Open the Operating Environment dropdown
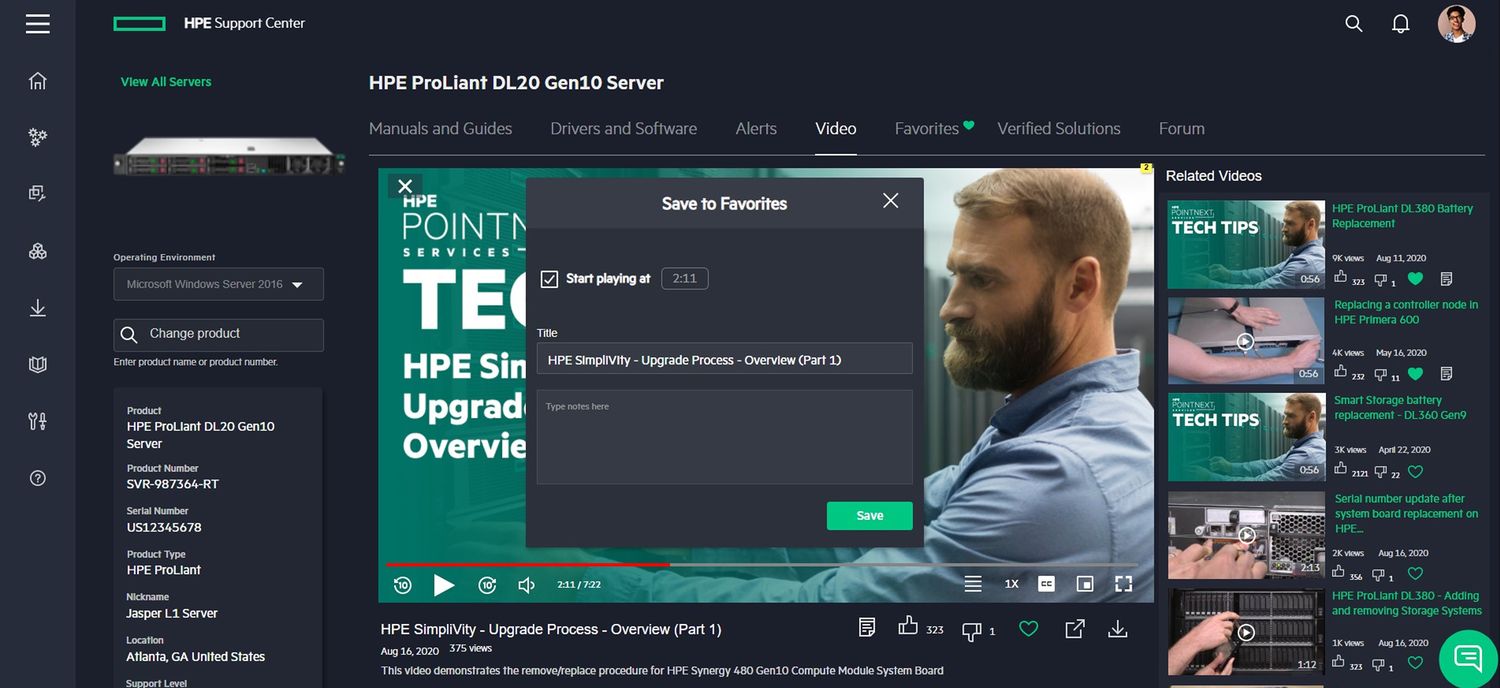The width and height of the screenshot is (1500, 688). click(x=218, y=284)
